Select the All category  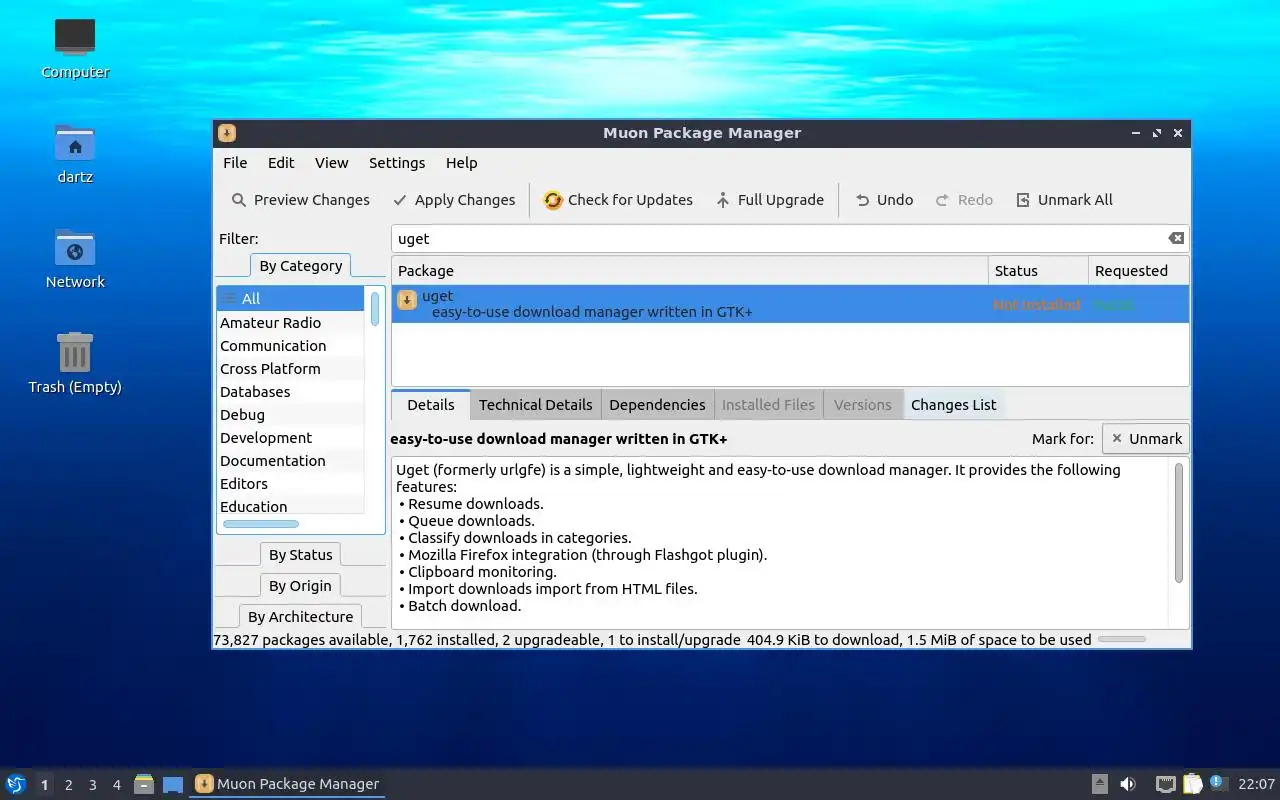[x=290, y=299]
